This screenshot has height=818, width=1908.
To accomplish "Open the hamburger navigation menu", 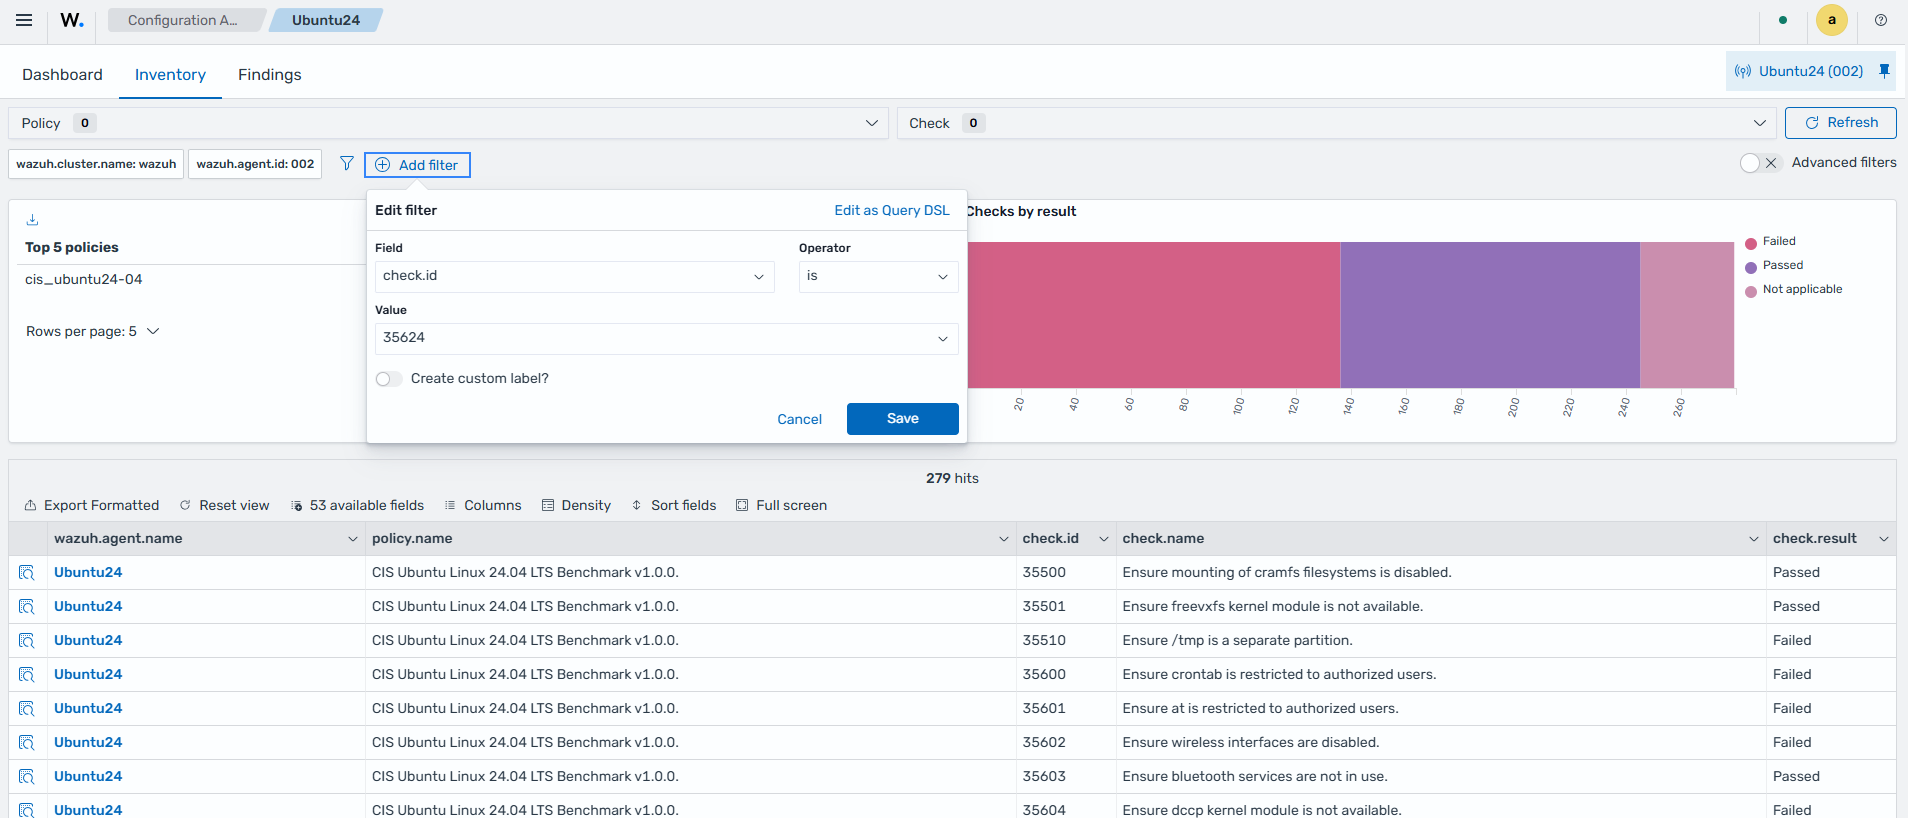I will [24, 20].
